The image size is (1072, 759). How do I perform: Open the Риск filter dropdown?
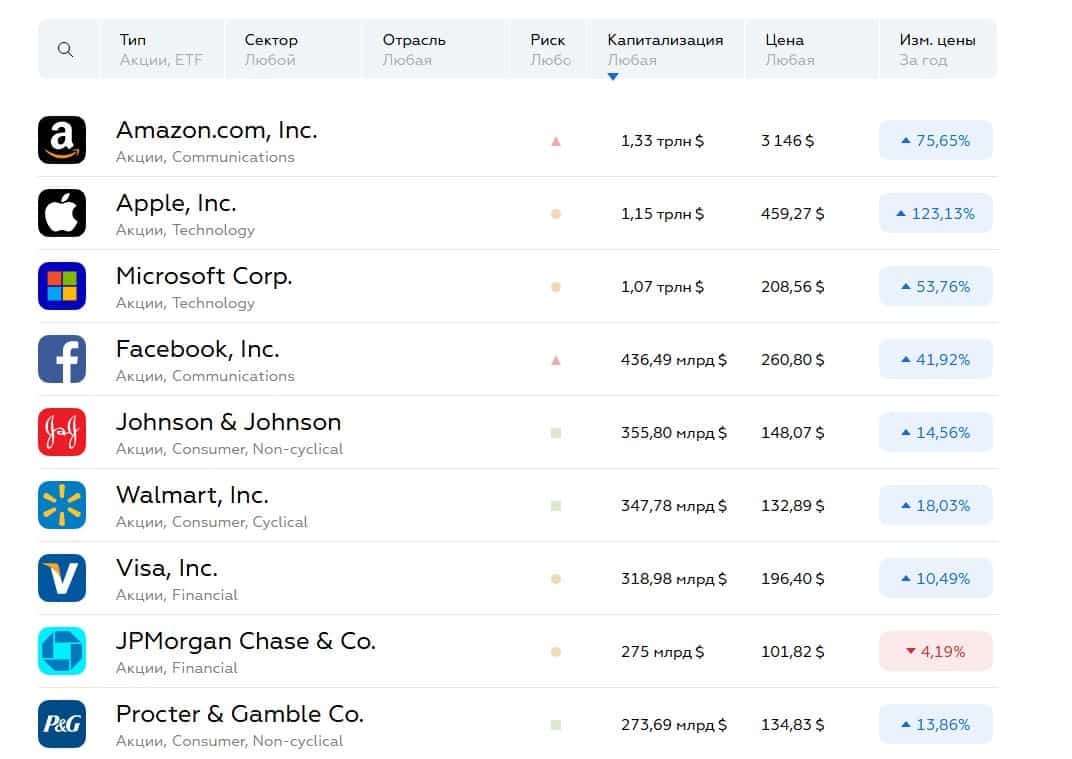(x=549, y=50)
